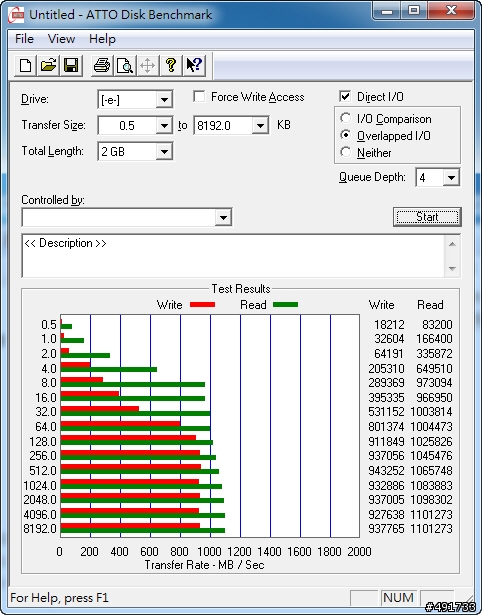Image resolution: width=482 pixels, height=615 pixels.
Task: Select the I/O Comparison radio option
Action: pos(346,118)
